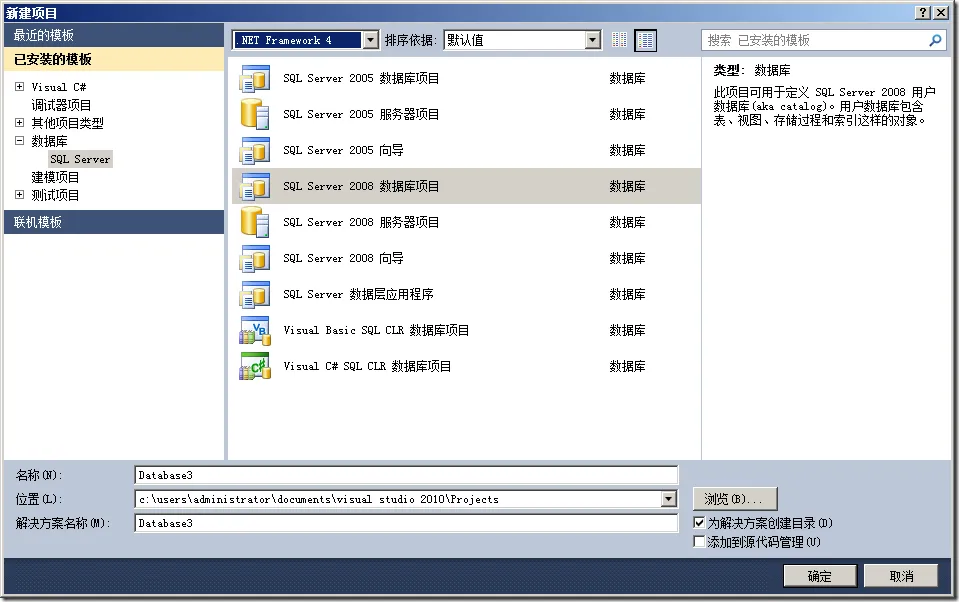The image size is (959, 602).
Task: Click the SQL Server 2005 服务器项目 icon
Action: tap(255, 114)
